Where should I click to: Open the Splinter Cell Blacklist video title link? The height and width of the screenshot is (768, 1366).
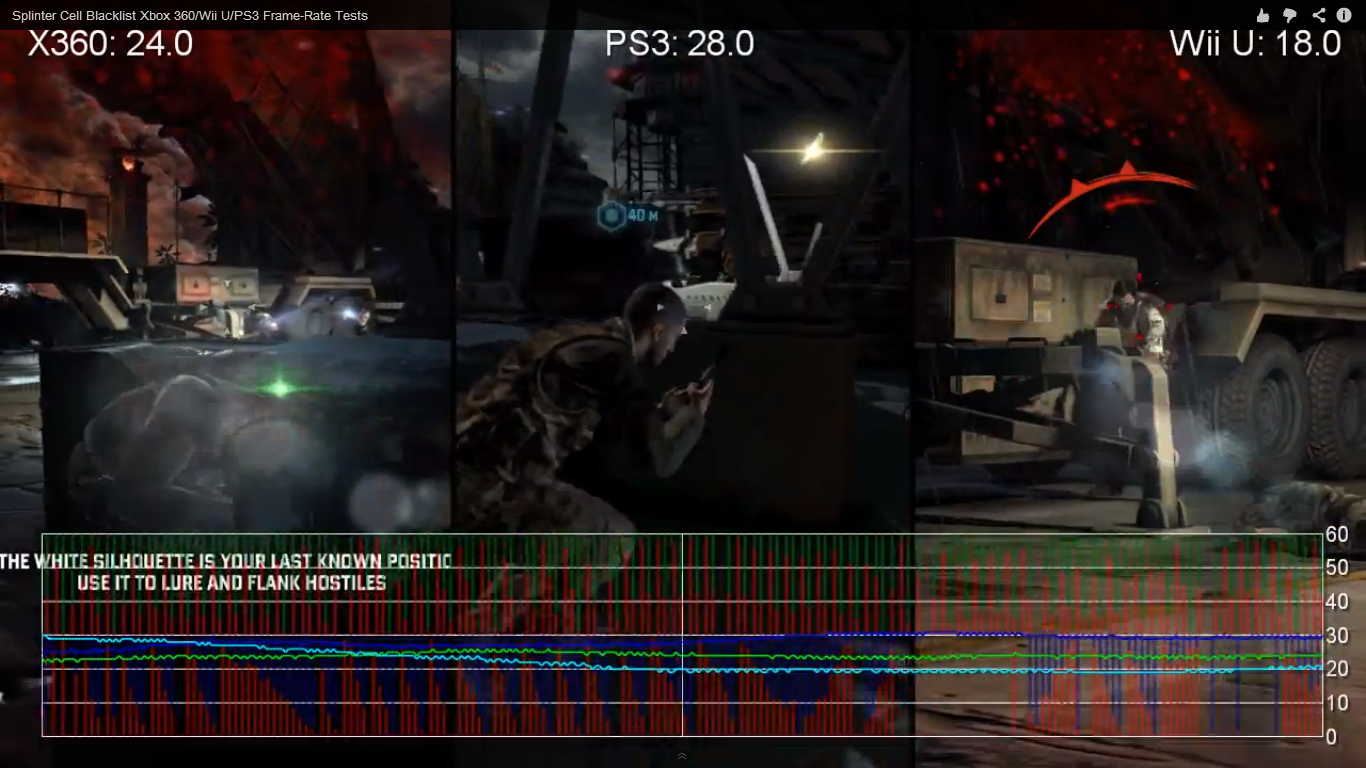190,16
